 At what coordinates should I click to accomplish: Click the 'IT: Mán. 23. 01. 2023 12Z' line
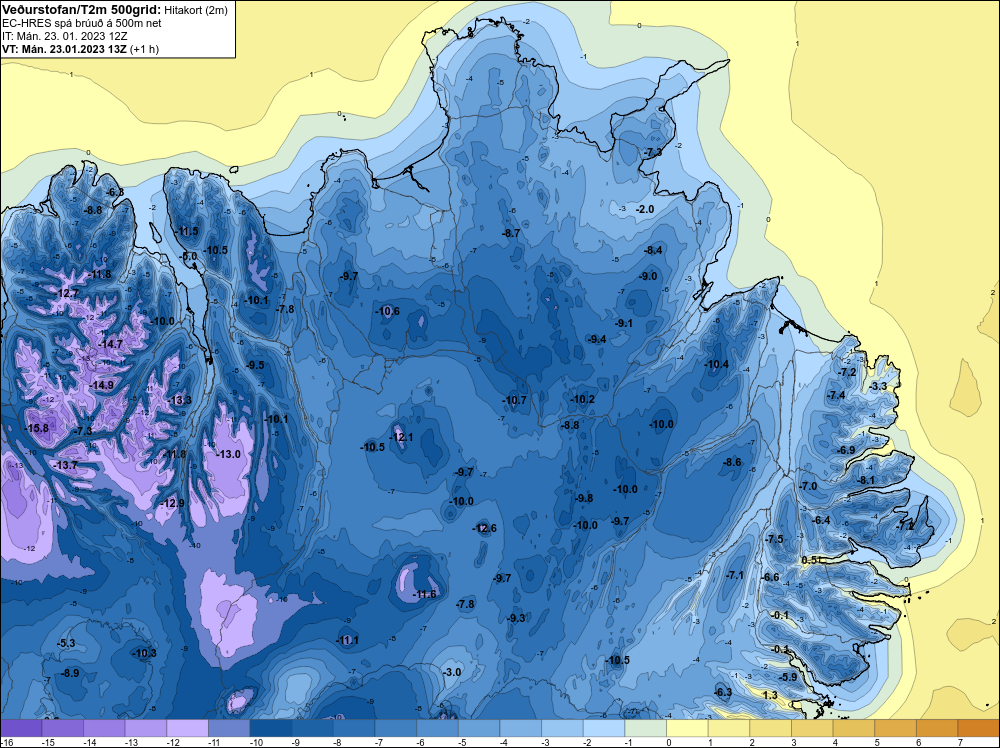pyautogui.click(x=64, y=36)
